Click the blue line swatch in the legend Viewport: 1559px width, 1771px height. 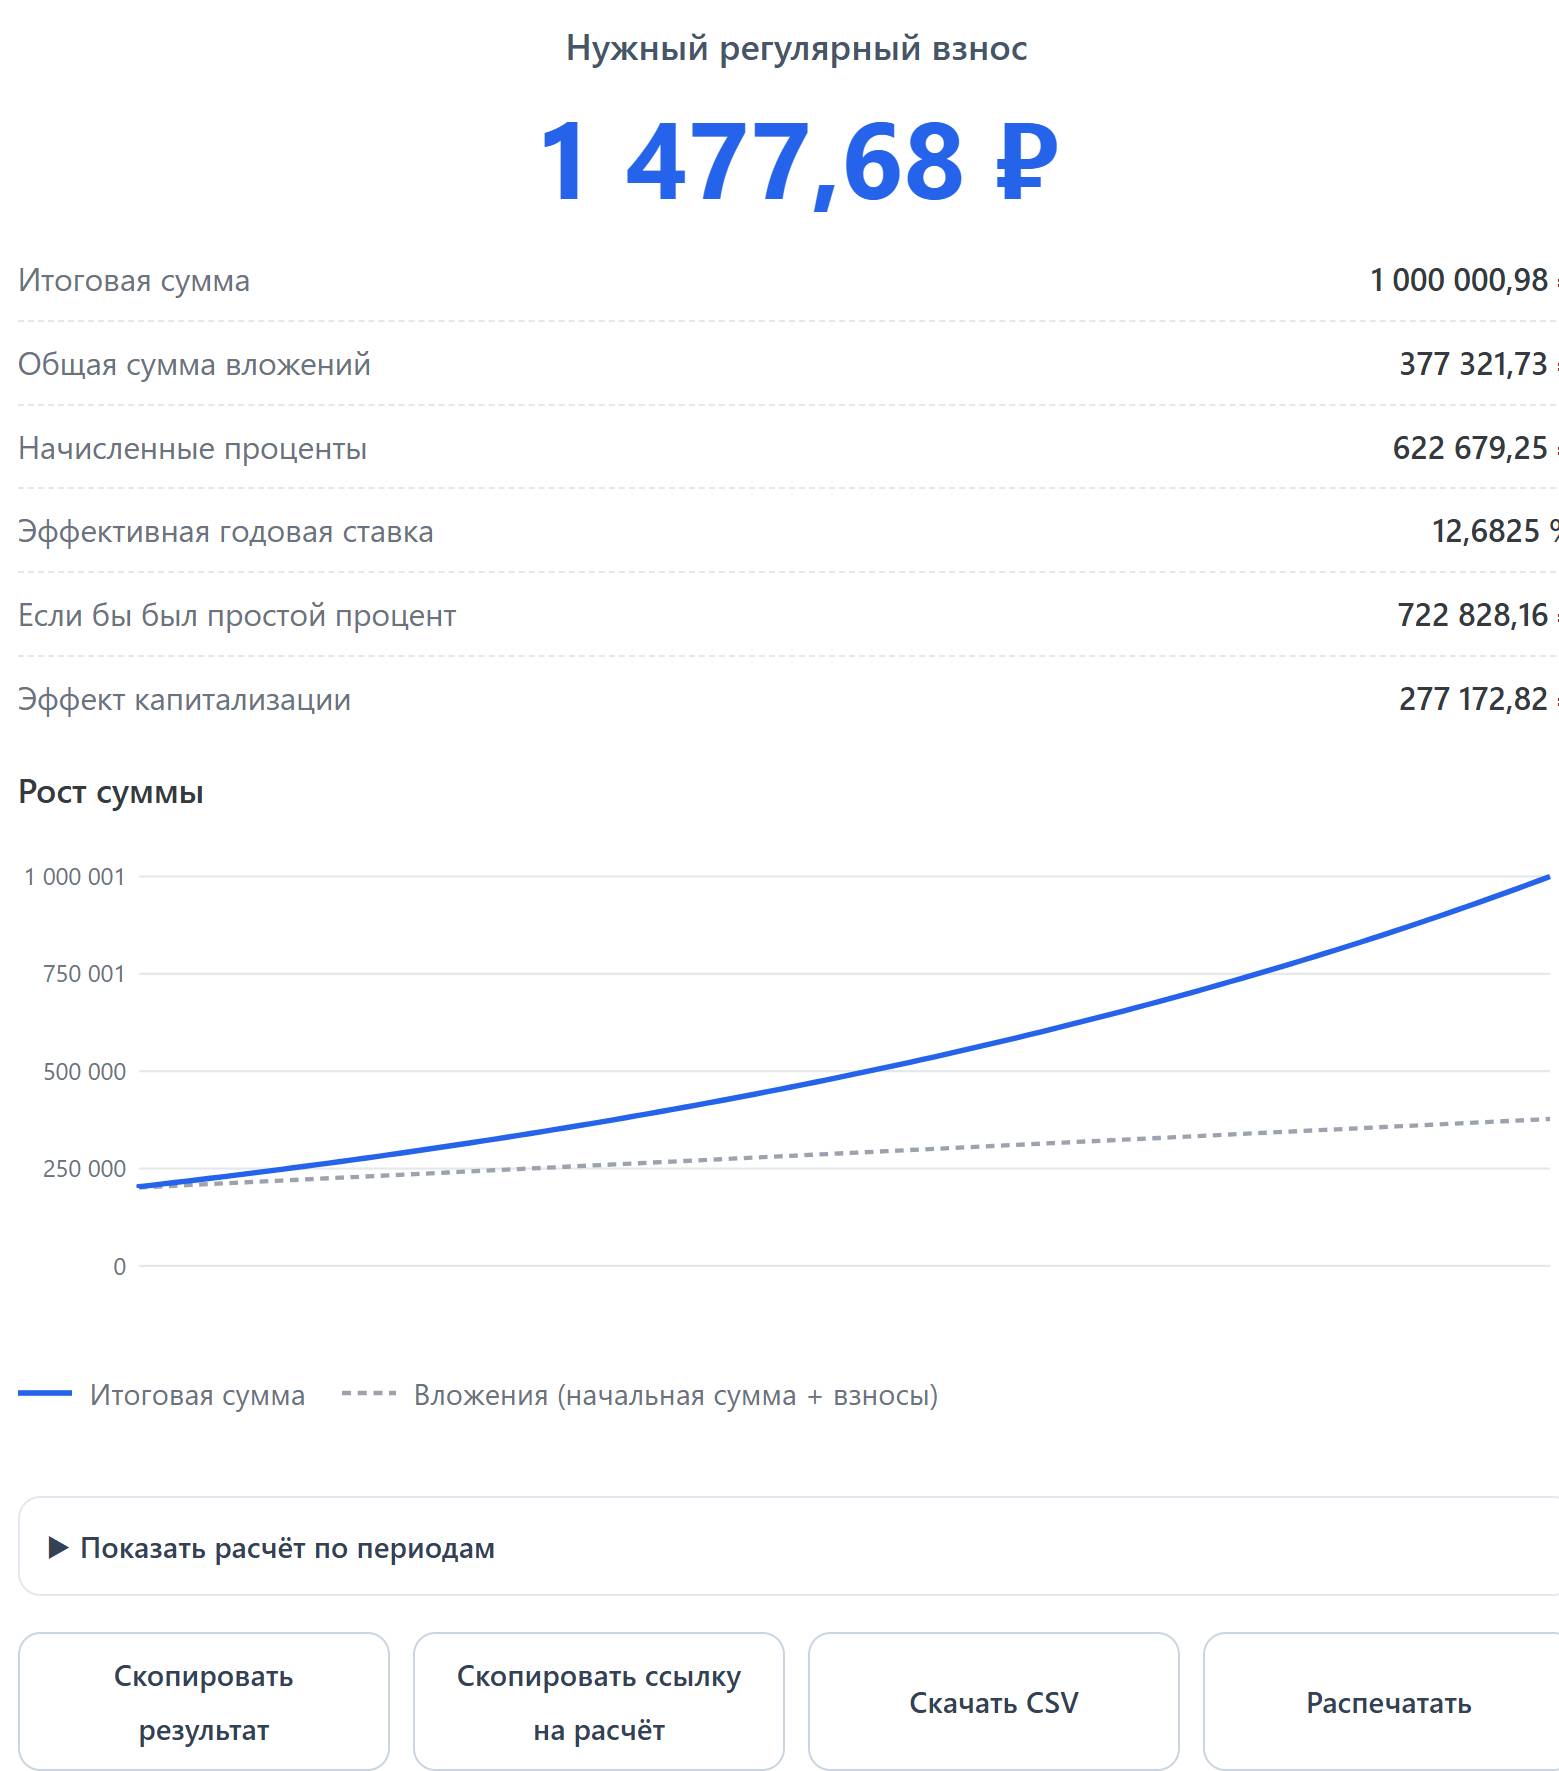[45, 1393]
